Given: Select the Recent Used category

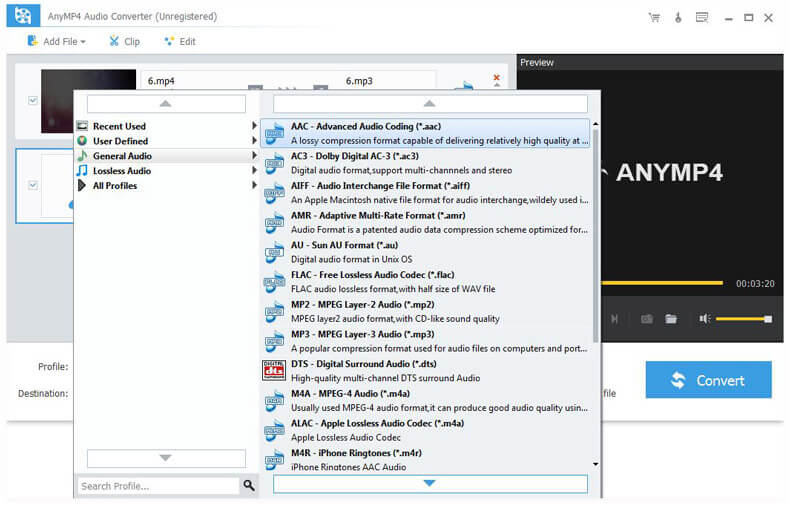Looking at the screenshot, I should click(x=119, y=126).
